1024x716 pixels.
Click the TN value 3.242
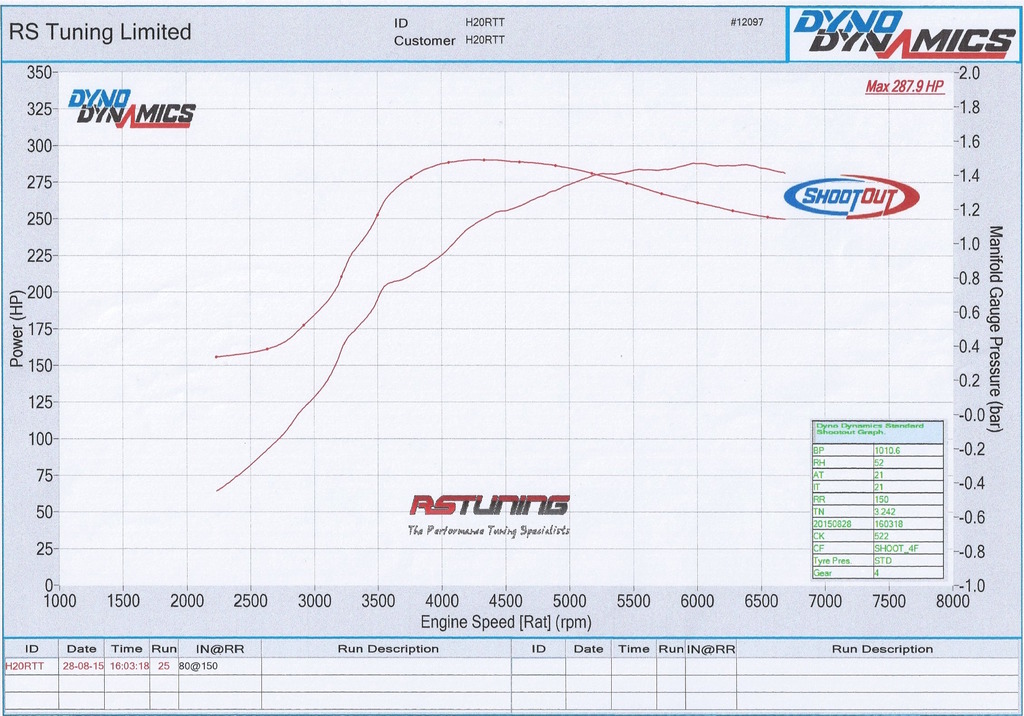pyautogui.click(x=885, y=512)
